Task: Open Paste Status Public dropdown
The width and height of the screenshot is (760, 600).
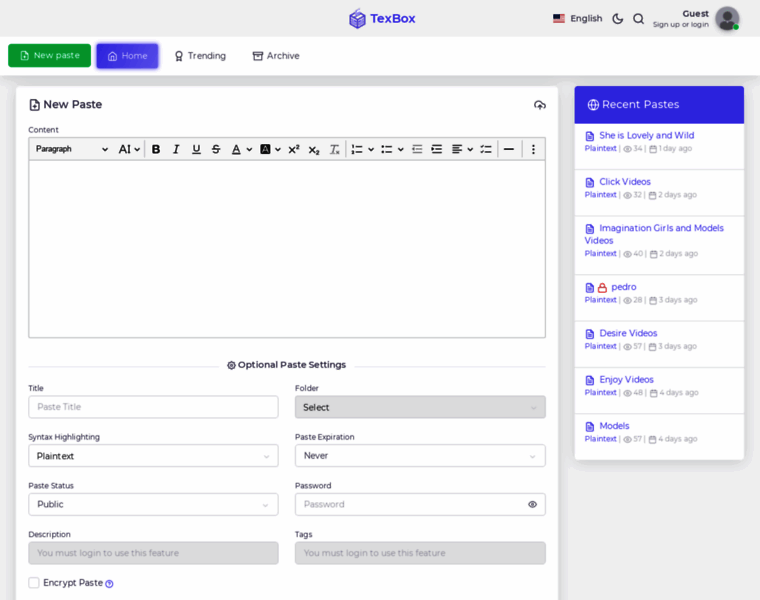Action: pyautogui.click(x=153, y=505)
